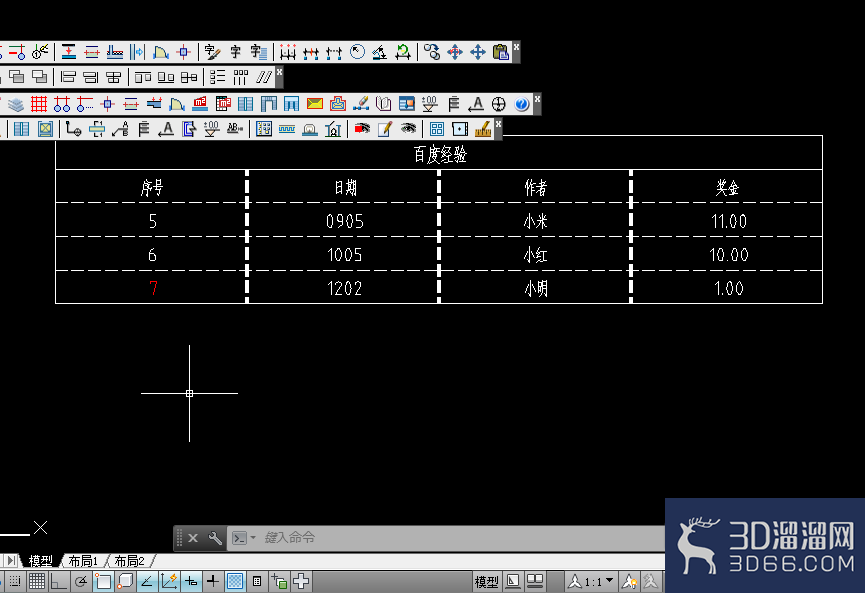The height and width of the screenshot is (593, 865).
Task: Click the 小红 author cell
Action: click(x=535, y=254)
